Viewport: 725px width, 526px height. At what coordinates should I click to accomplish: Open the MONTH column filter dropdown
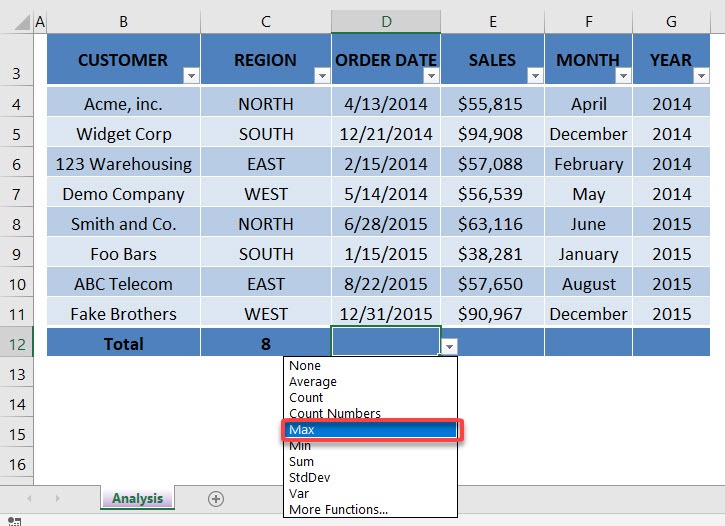623,75
